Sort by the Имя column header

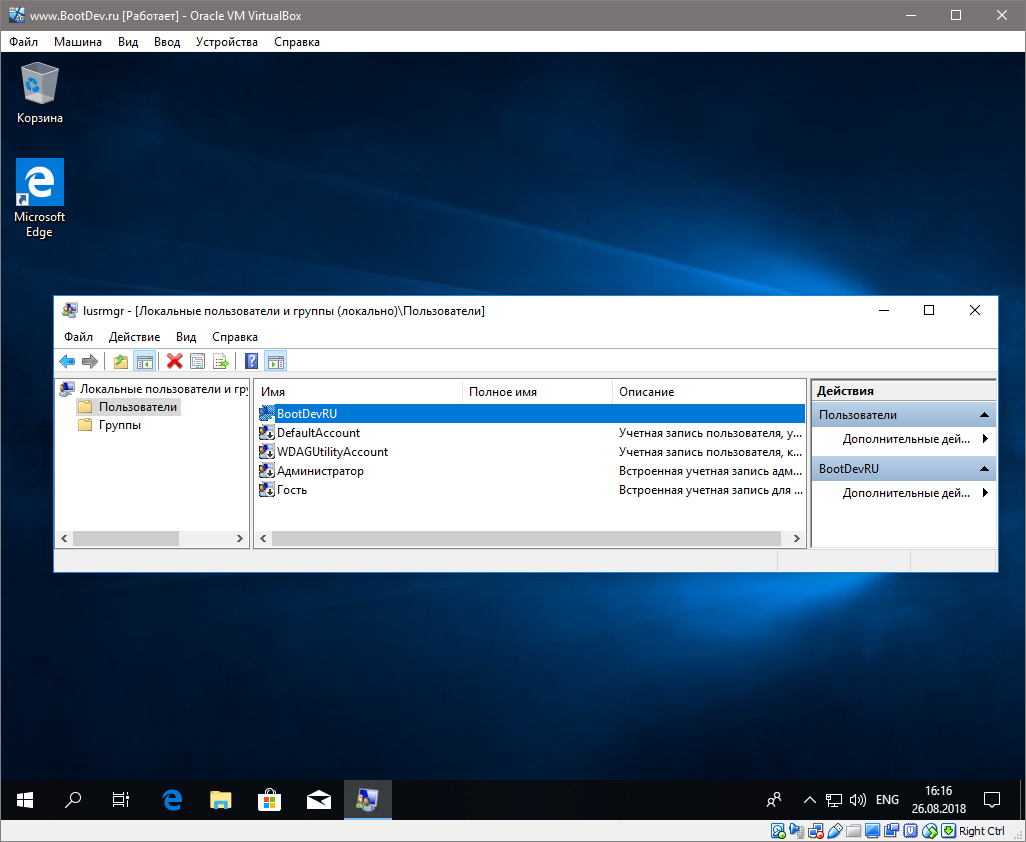359,392
